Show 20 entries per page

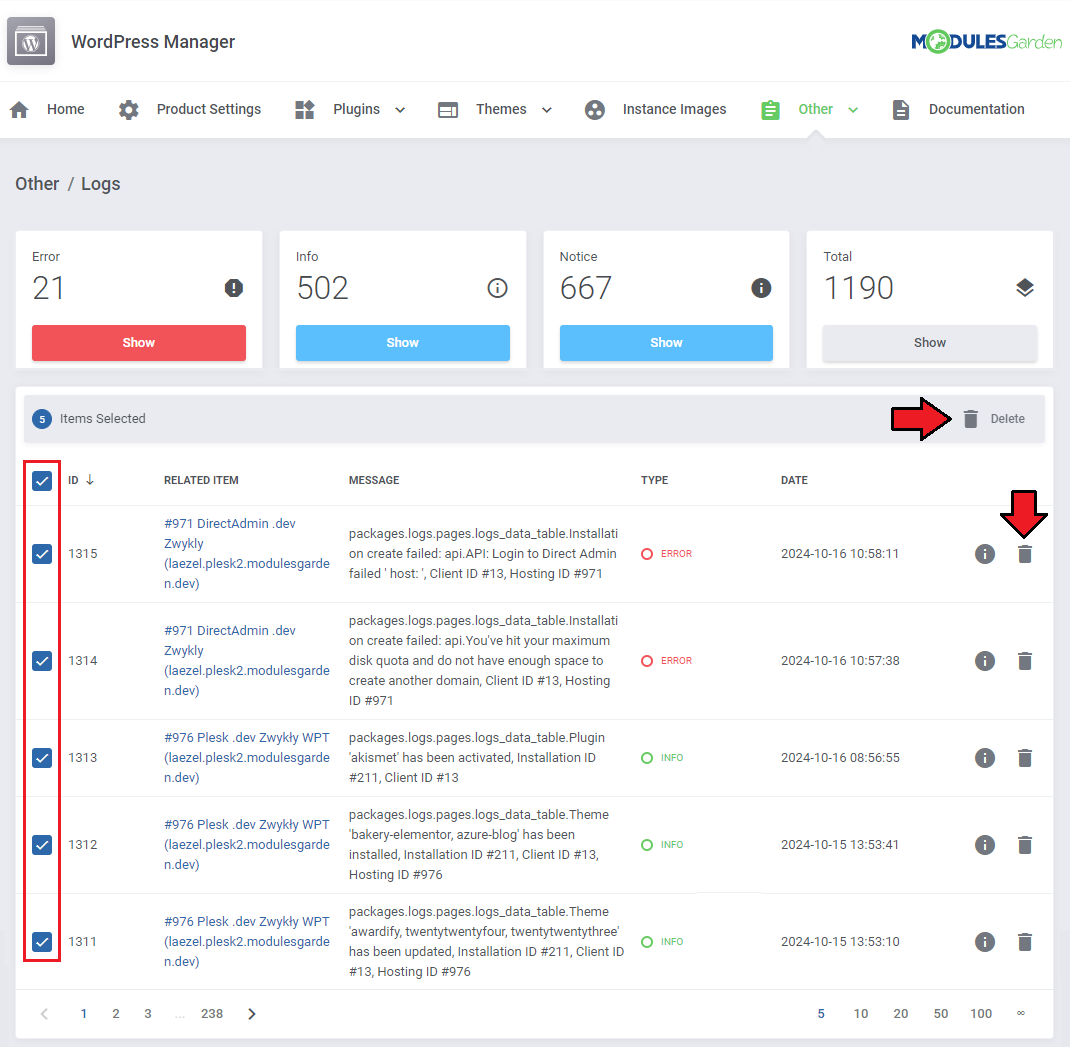(900, 1014)
